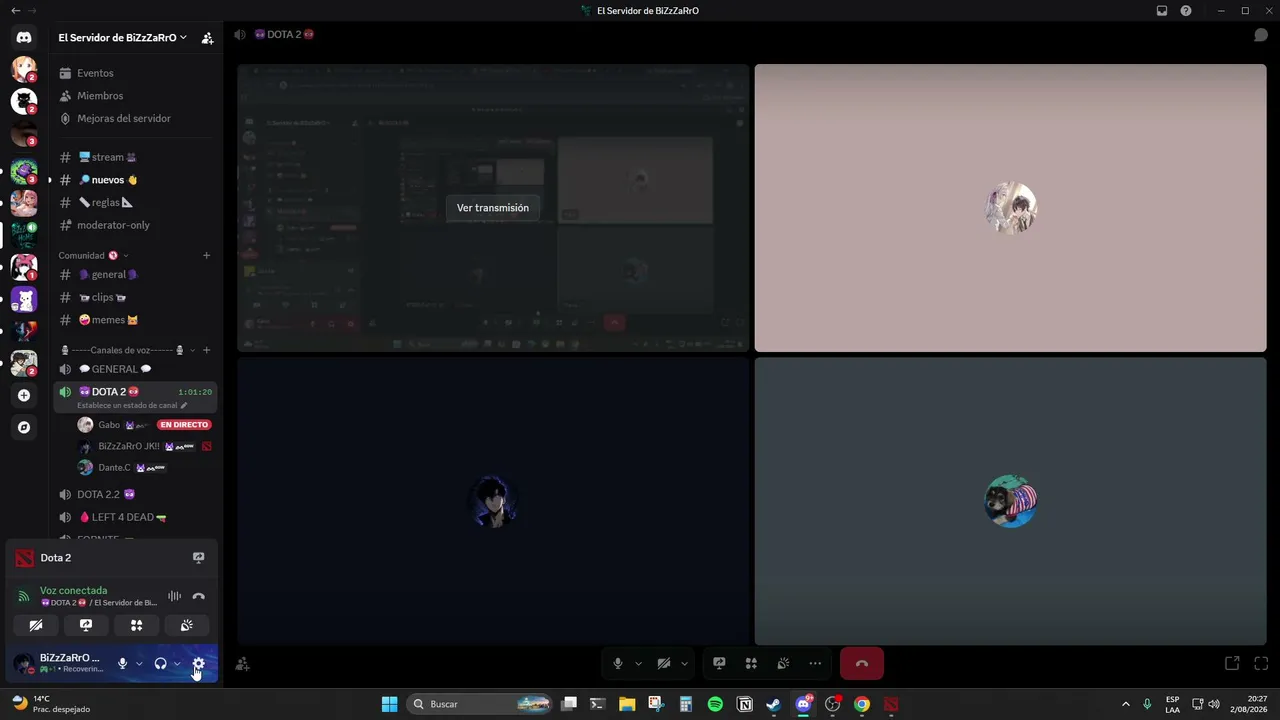Open the memes channel

[x=135, y=320]
